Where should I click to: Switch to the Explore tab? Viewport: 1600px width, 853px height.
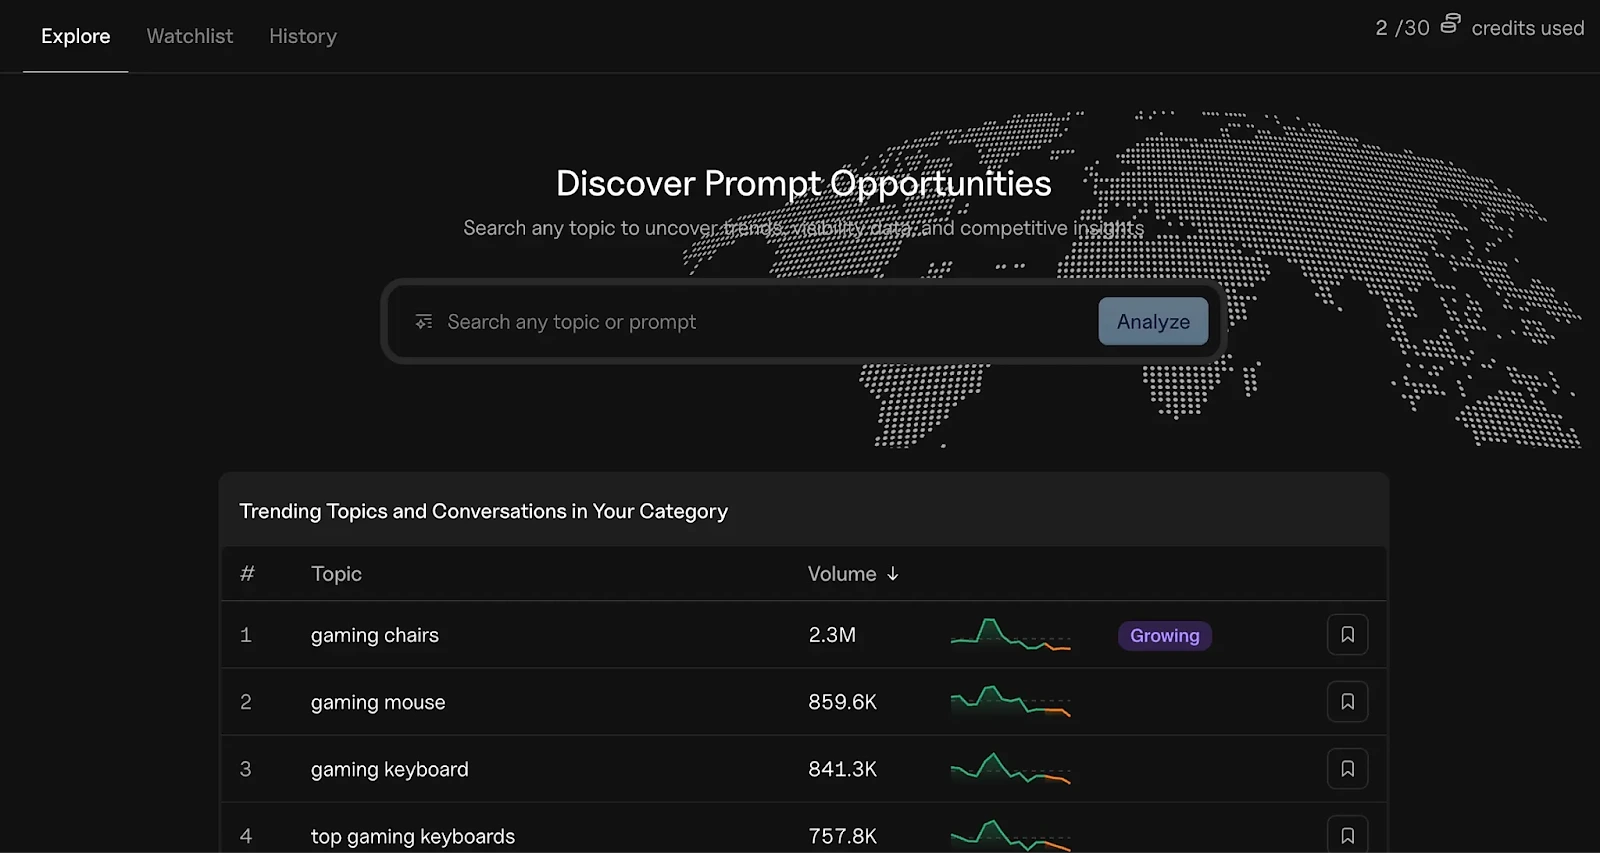pyautogui.click(x=76, y=36)
